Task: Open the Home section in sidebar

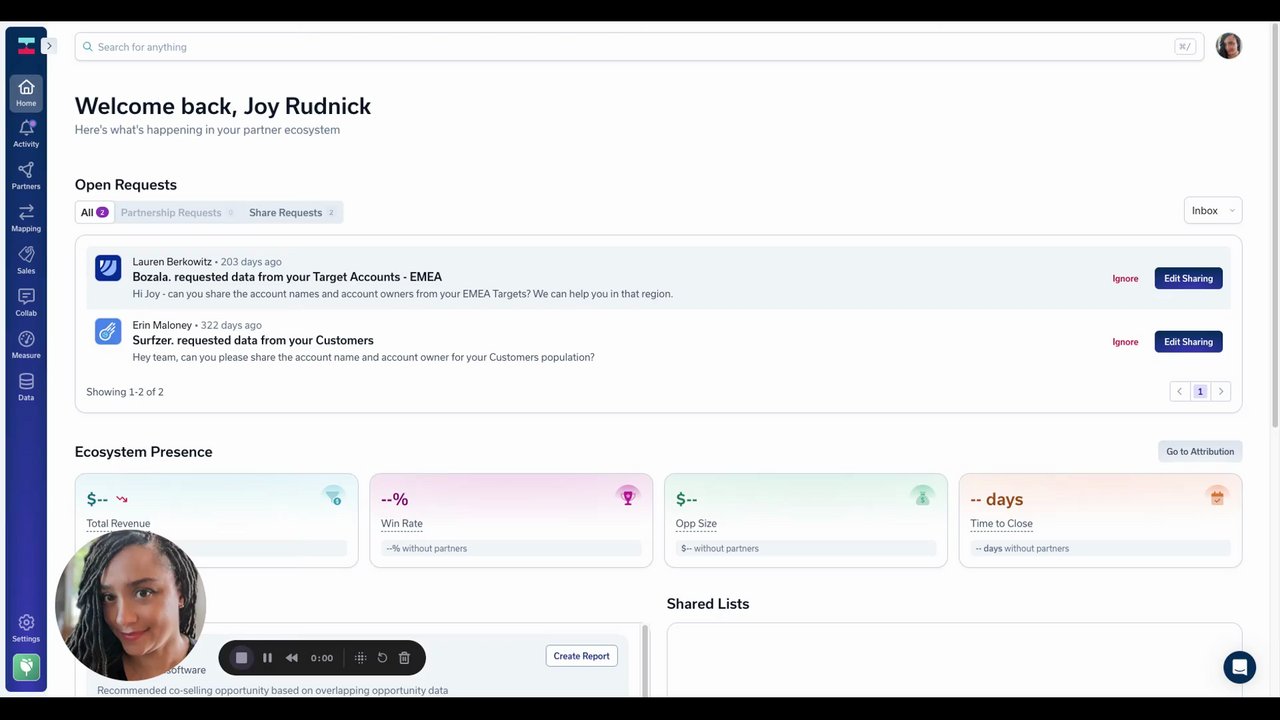Action: [26, 93]
